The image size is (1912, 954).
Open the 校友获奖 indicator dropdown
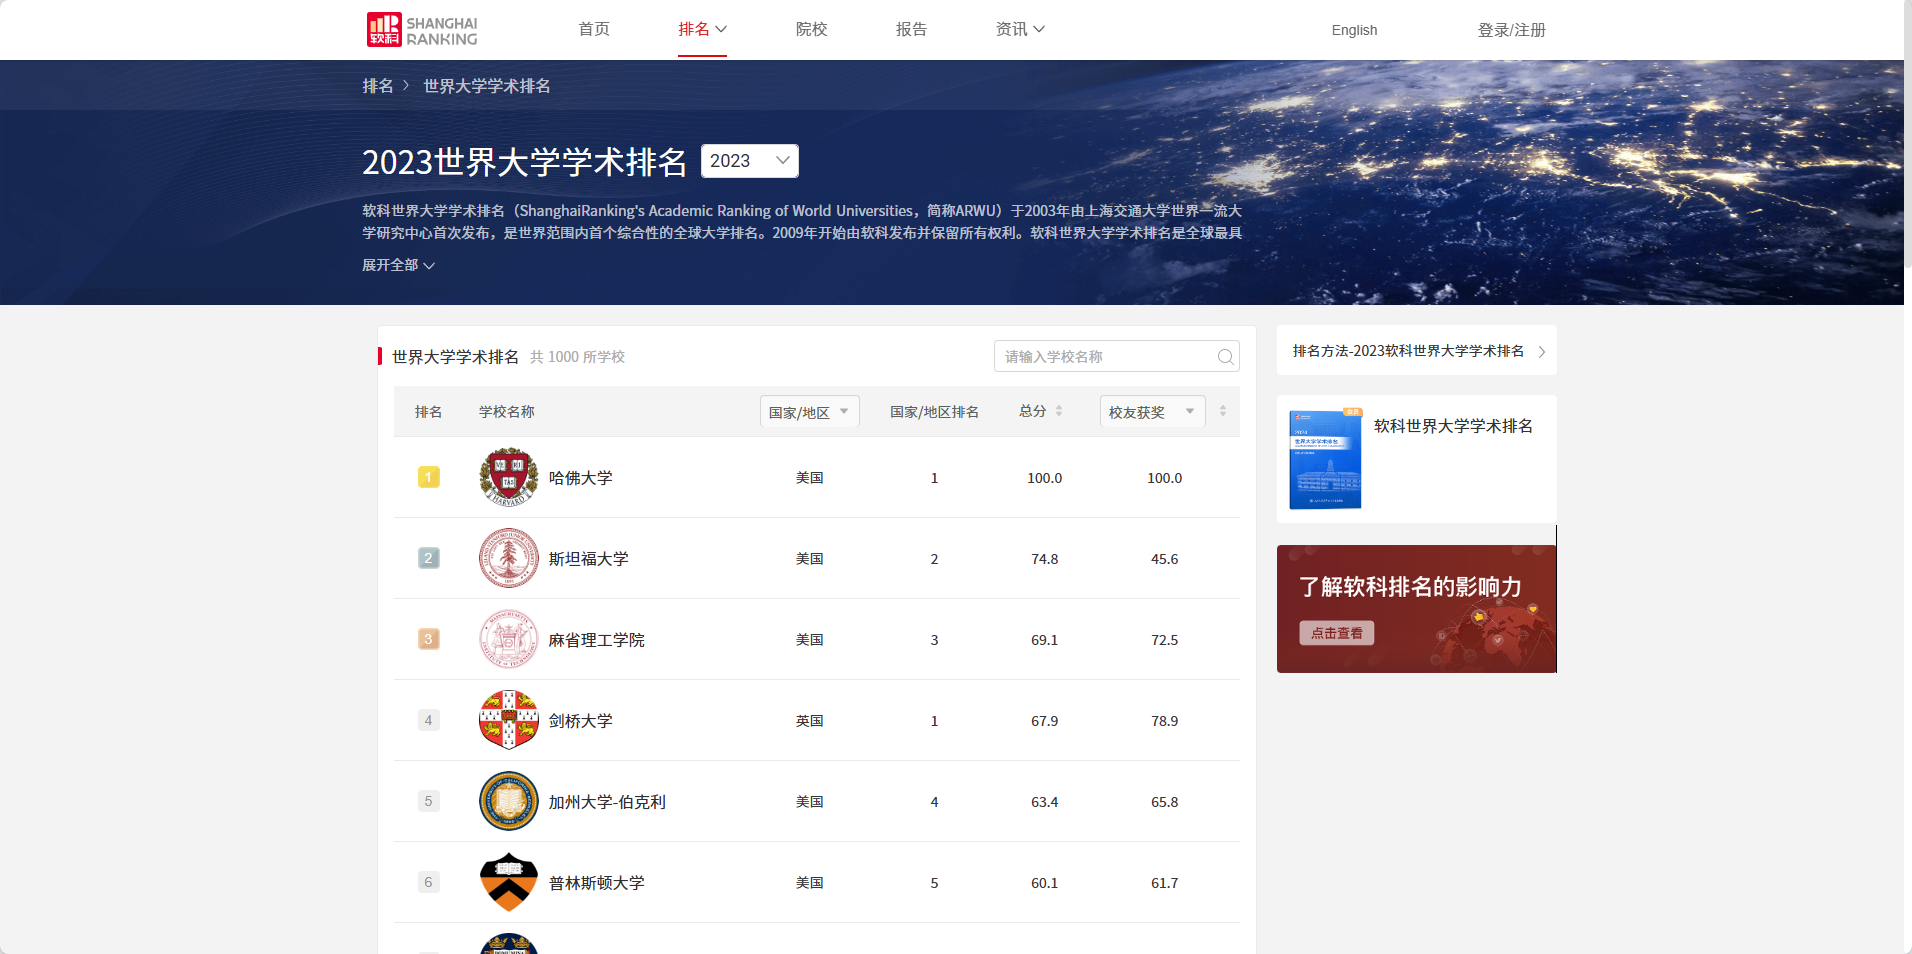1152,412
